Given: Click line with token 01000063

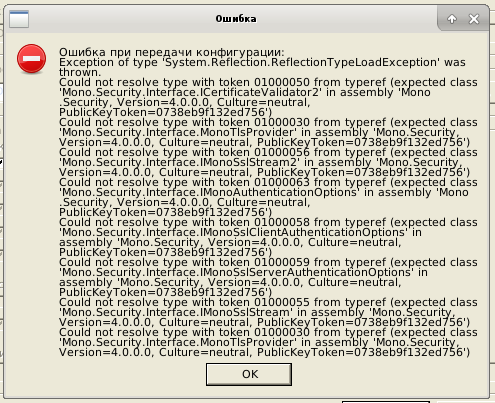Looking at the screenshot, I should coord(268,182).
